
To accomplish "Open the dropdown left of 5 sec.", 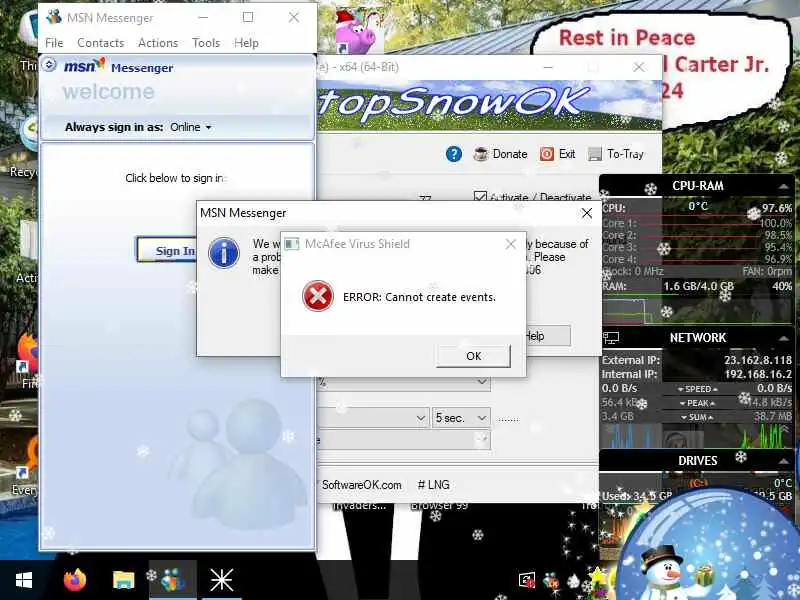I will click(x=373, y=418).
